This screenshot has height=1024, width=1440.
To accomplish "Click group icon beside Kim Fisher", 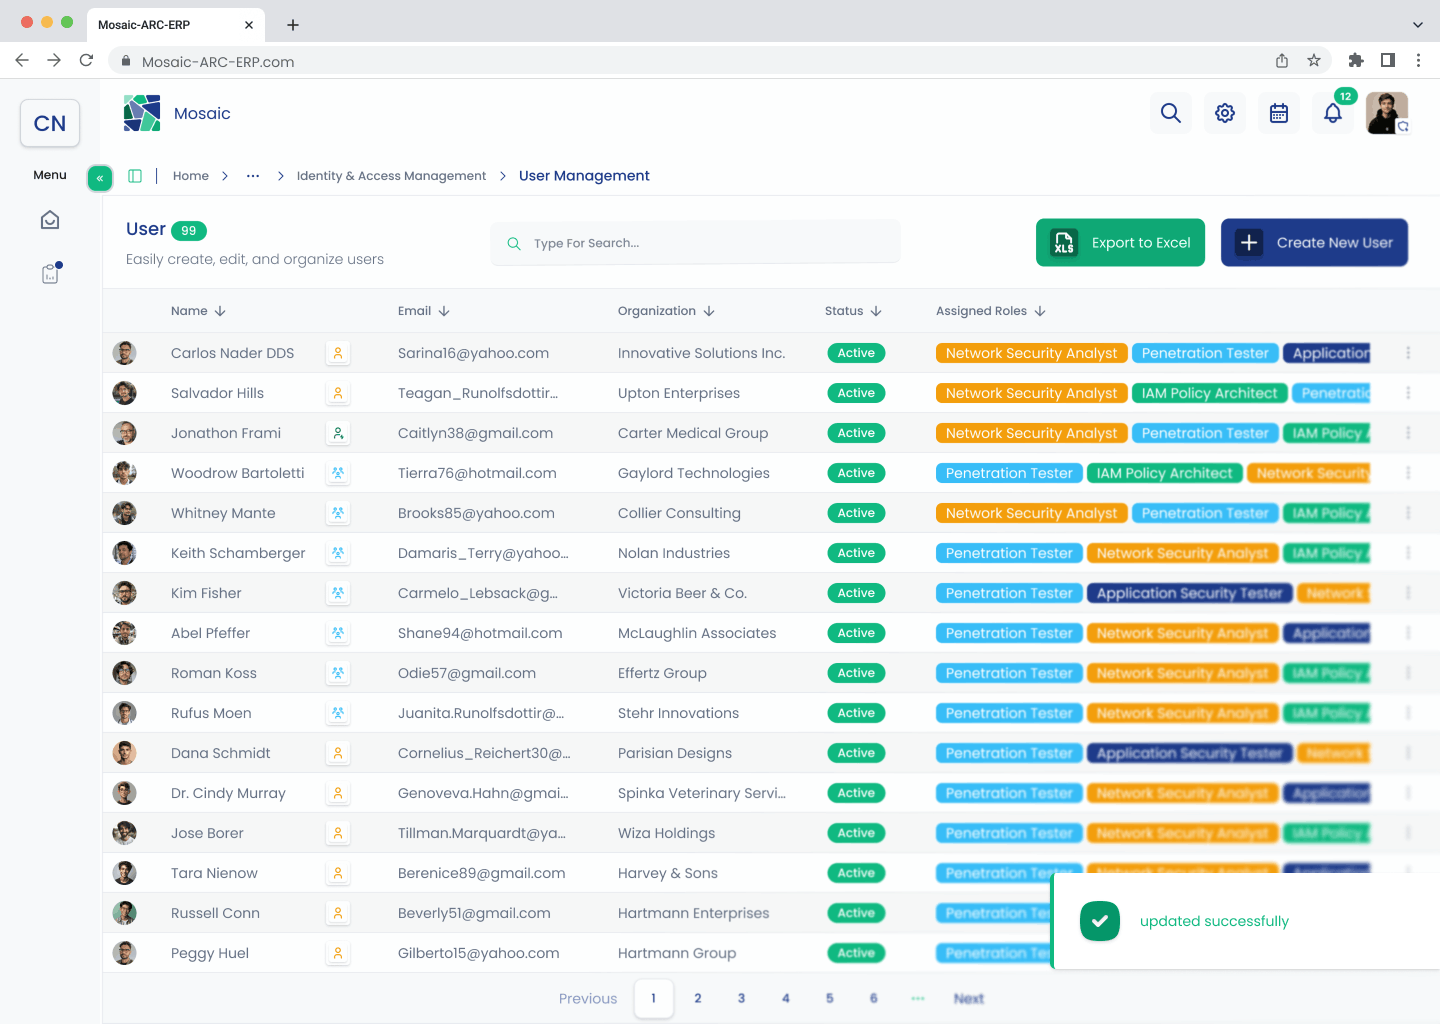I will tap(338, 593).
